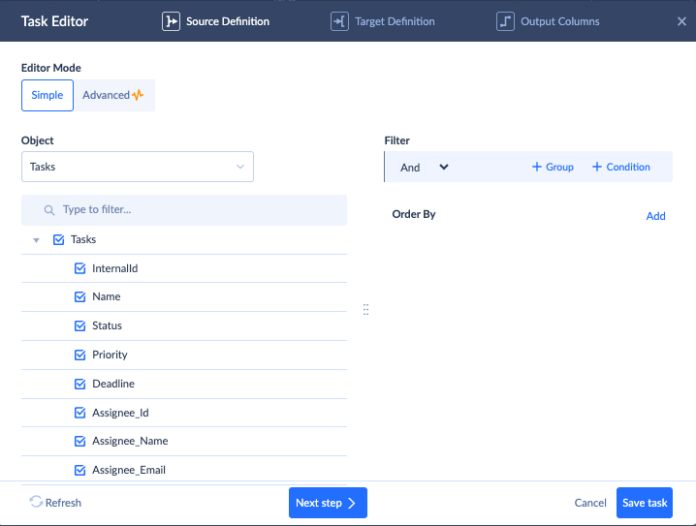Click the pulse icon next to Advanced
Viewport: 696px width, 526px height.
coord(138,95)
